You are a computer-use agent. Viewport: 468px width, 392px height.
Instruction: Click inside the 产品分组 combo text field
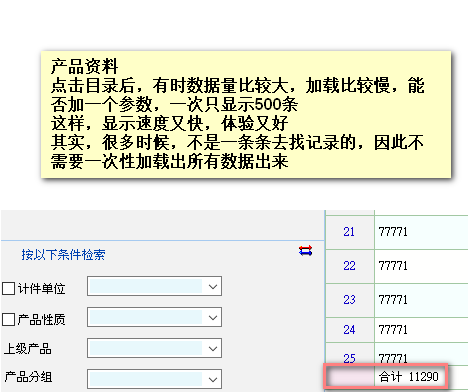pos(146,379)
